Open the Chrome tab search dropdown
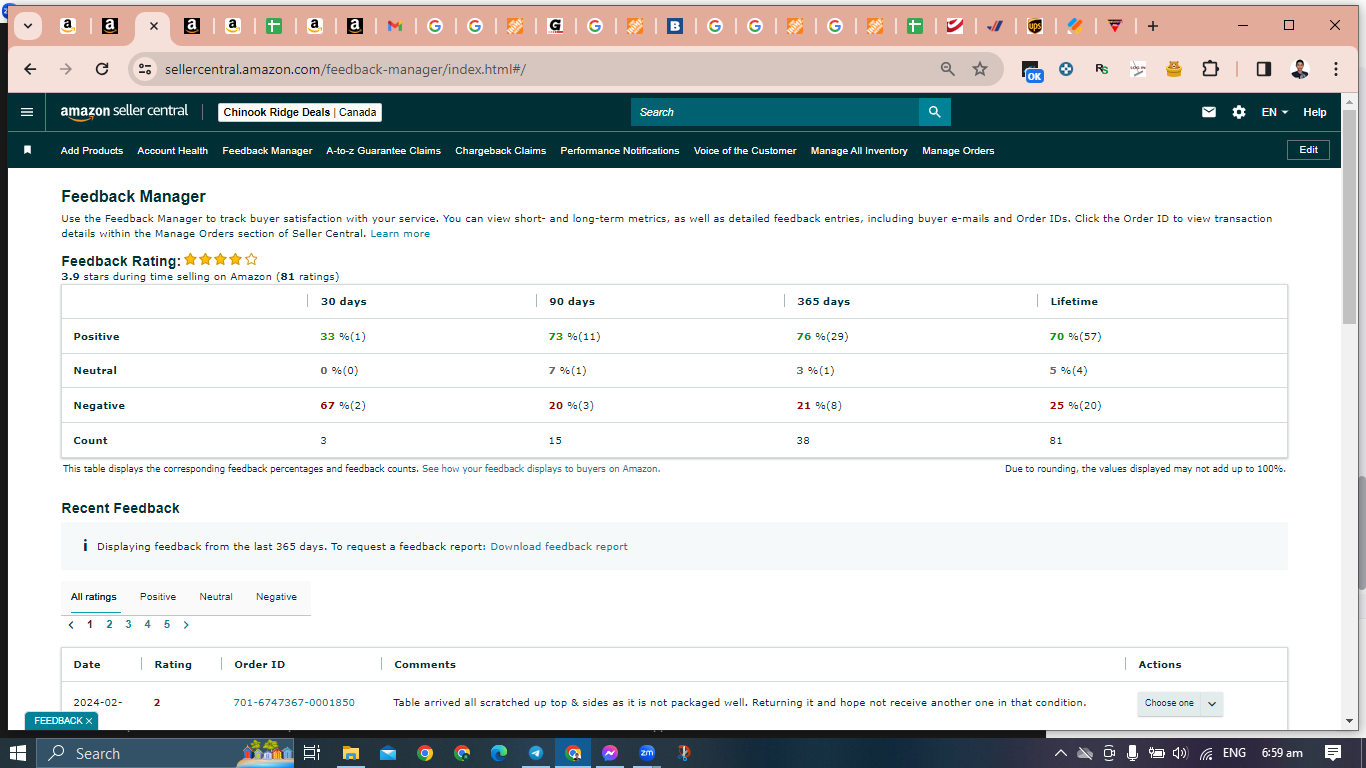1366x768 pixels. click(x=27, y=26)
